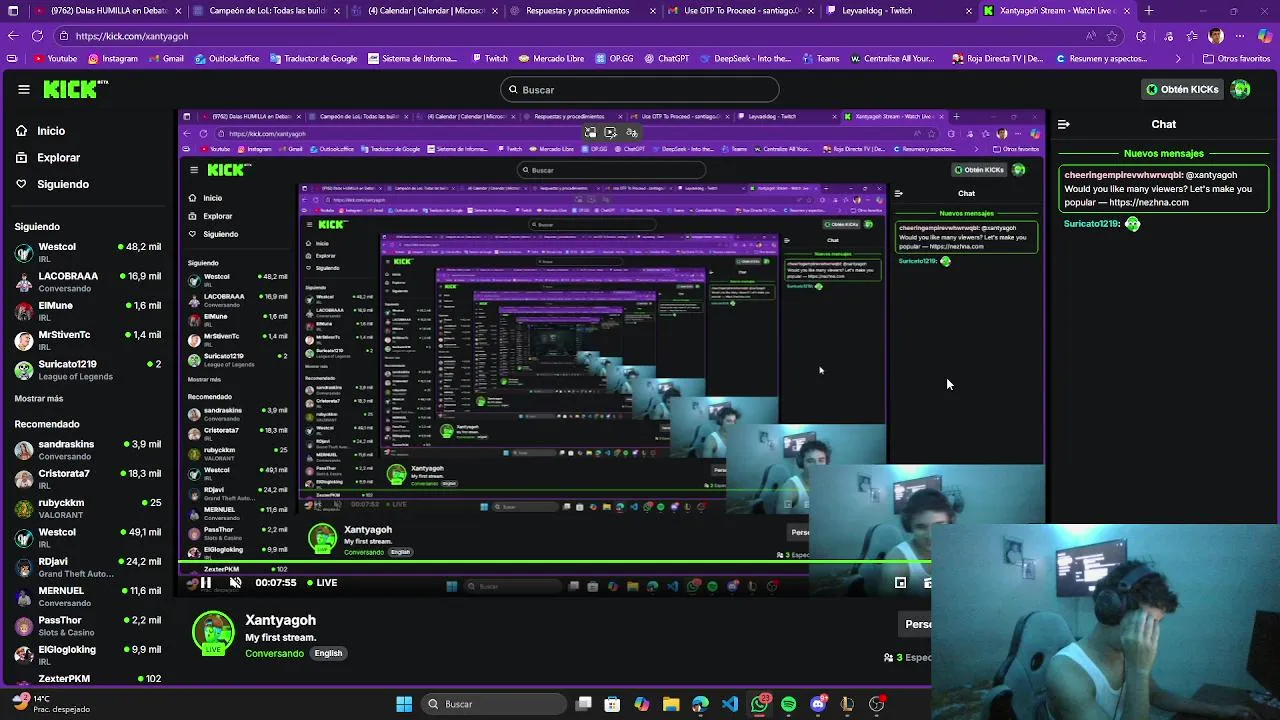Expand Mostrar más under Siguiendo
The width and height of the screenshot is (1280, 720).
39,398
